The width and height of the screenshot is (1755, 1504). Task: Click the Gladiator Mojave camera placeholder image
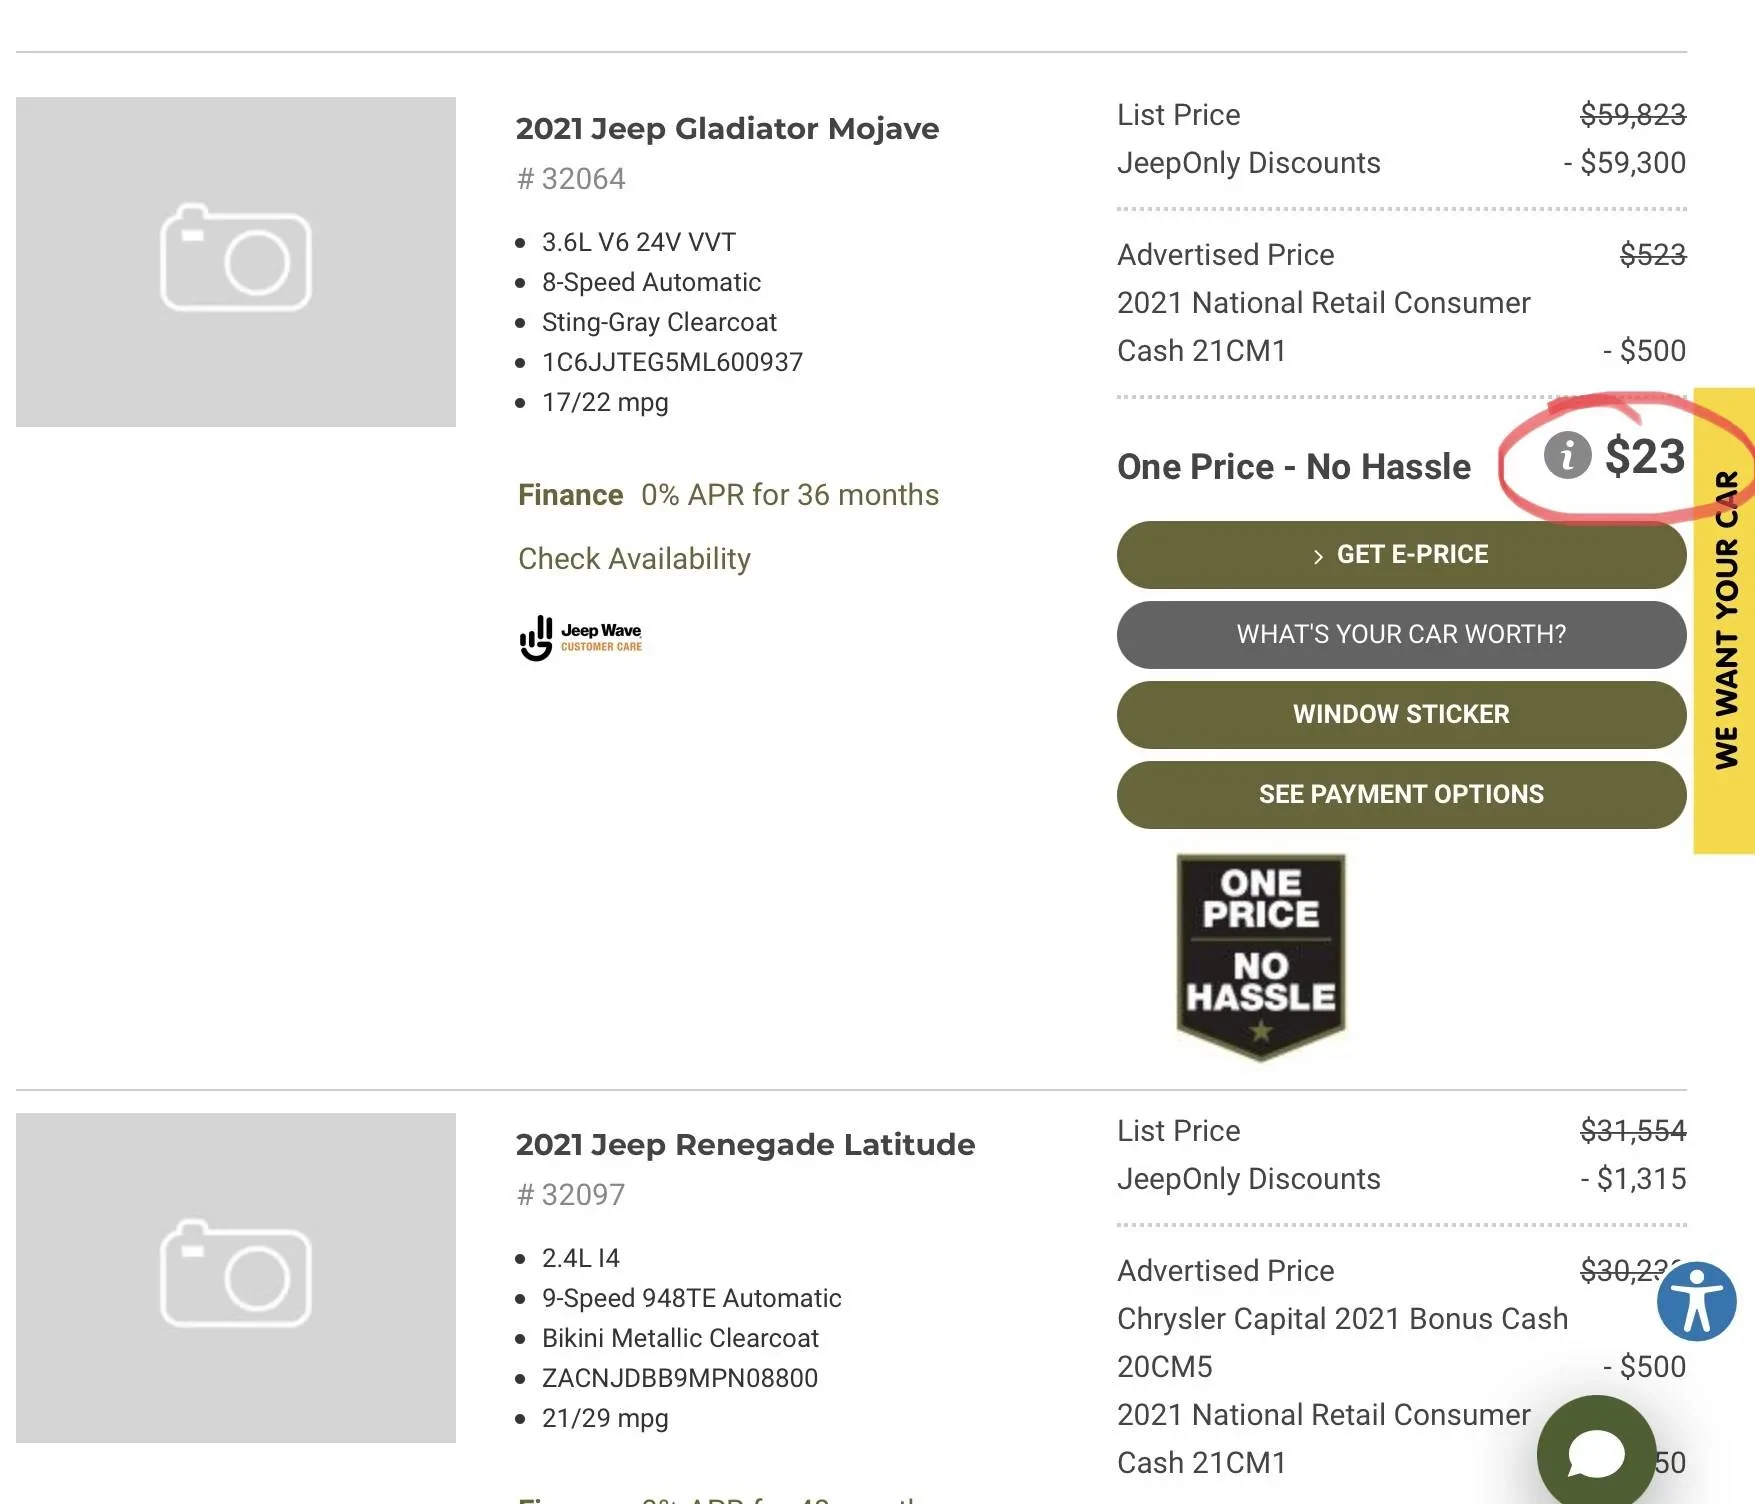[x=236, y=262]
